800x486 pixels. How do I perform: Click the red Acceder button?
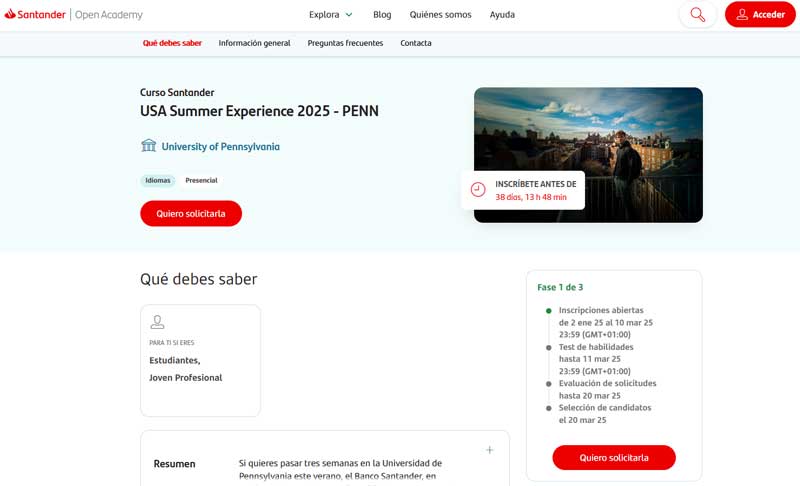click(x=759, y=15)
